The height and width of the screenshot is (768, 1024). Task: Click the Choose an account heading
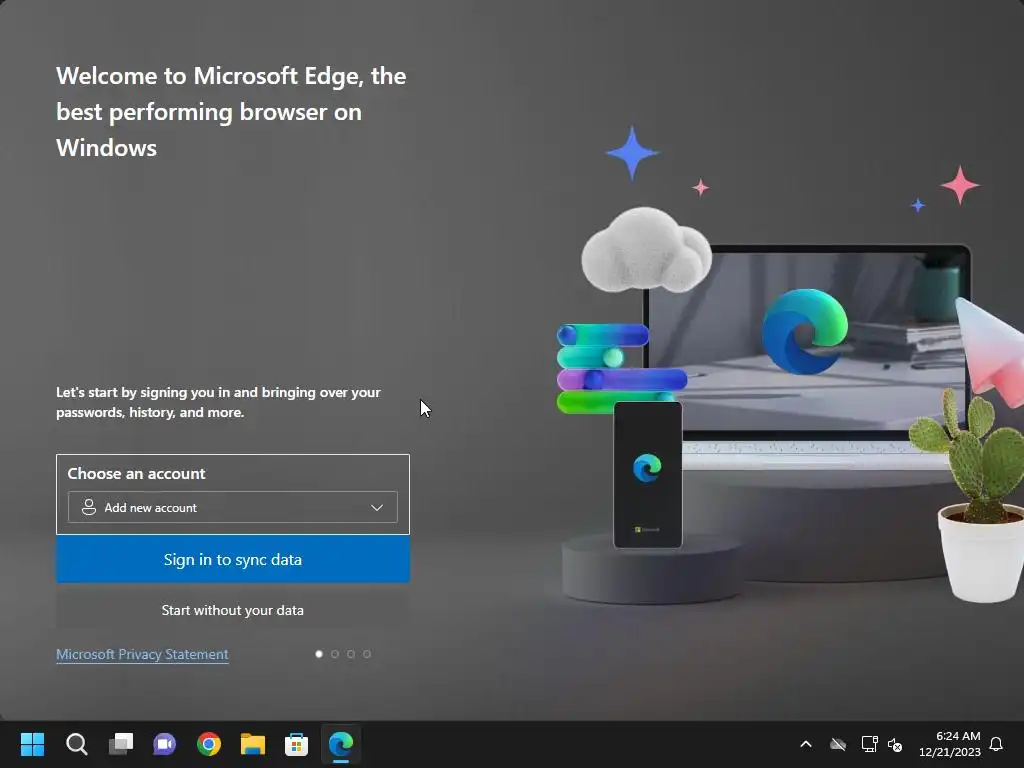136,473
